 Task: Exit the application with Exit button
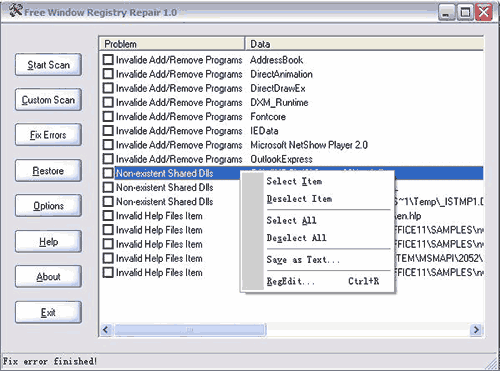[x=48, y=312]
